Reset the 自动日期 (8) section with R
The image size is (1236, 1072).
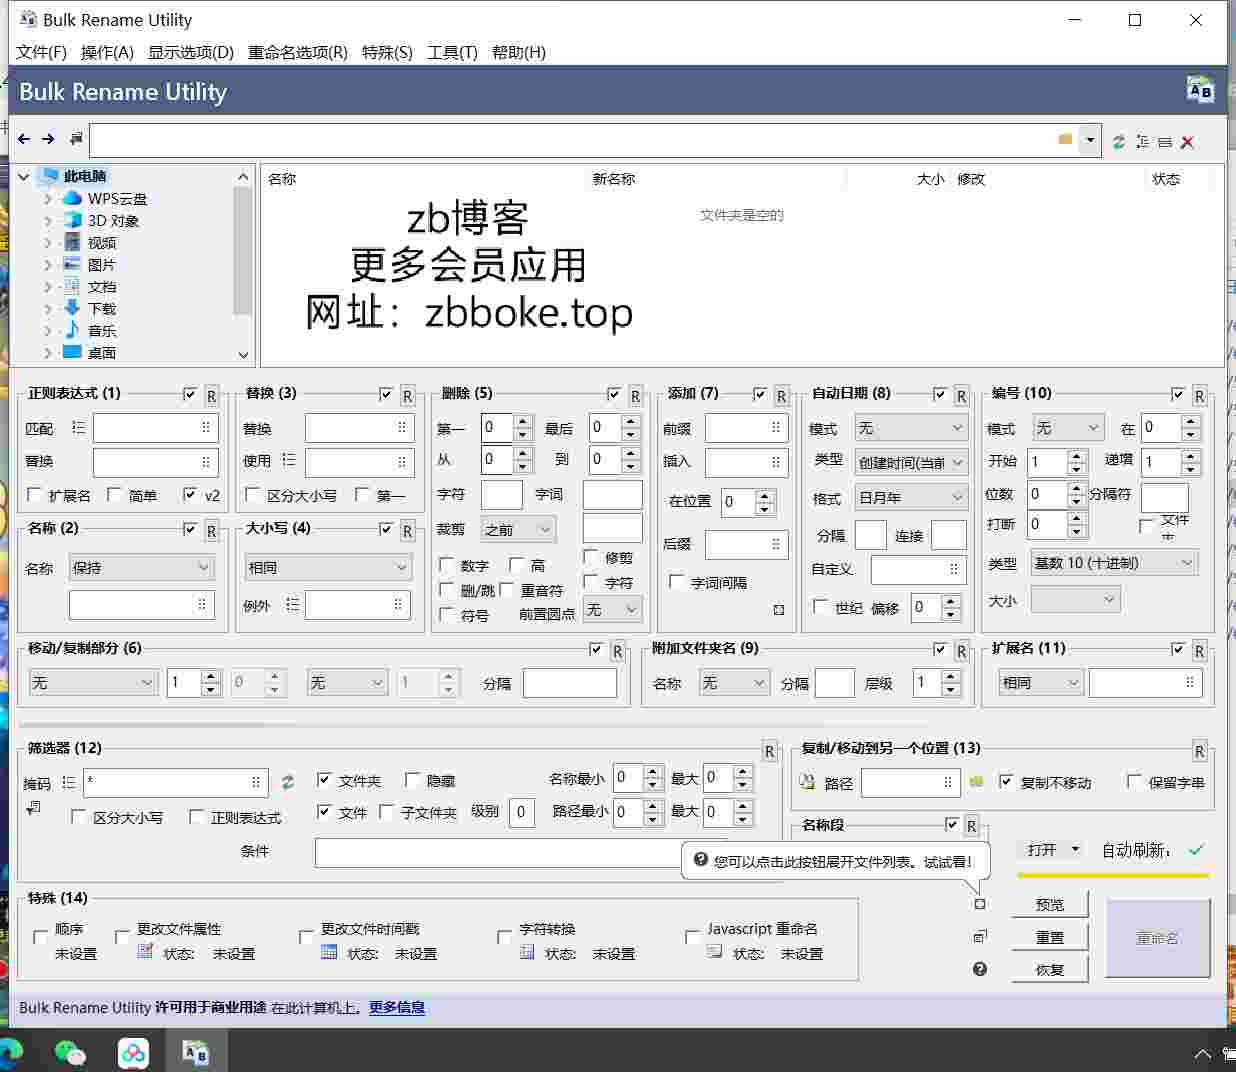tap(961, 395)
